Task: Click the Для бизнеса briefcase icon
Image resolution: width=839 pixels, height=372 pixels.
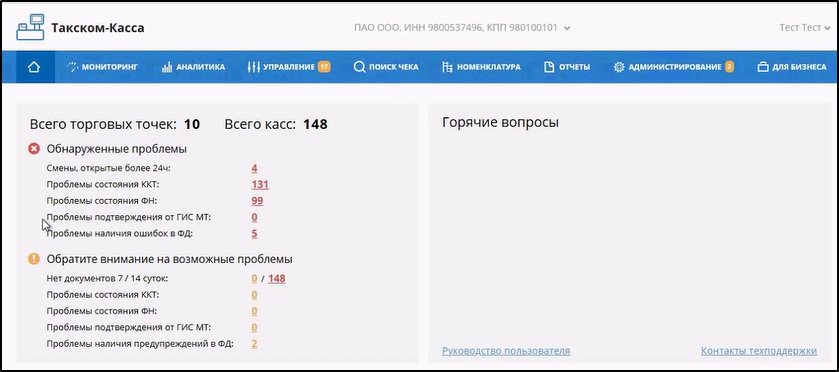Action: (x=763, y=67)
